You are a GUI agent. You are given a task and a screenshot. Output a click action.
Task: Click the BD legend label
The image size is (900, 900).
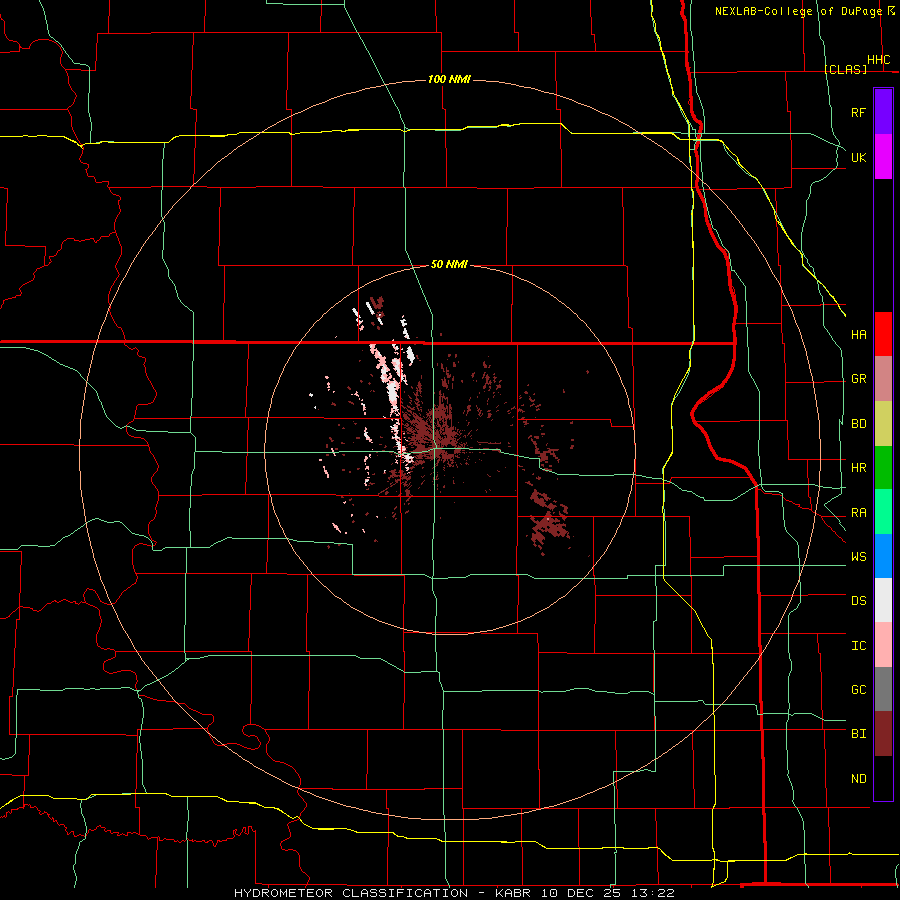coord(858,424)
